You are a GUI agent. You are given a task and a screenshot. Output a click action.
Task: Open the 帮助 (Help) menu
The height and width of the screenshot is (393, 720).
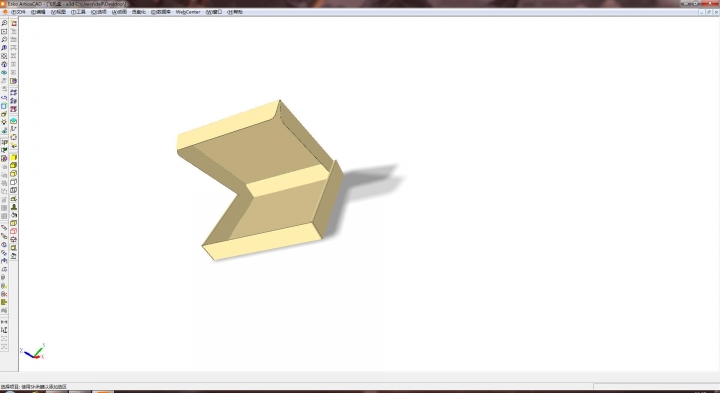(x=235, y=12)
